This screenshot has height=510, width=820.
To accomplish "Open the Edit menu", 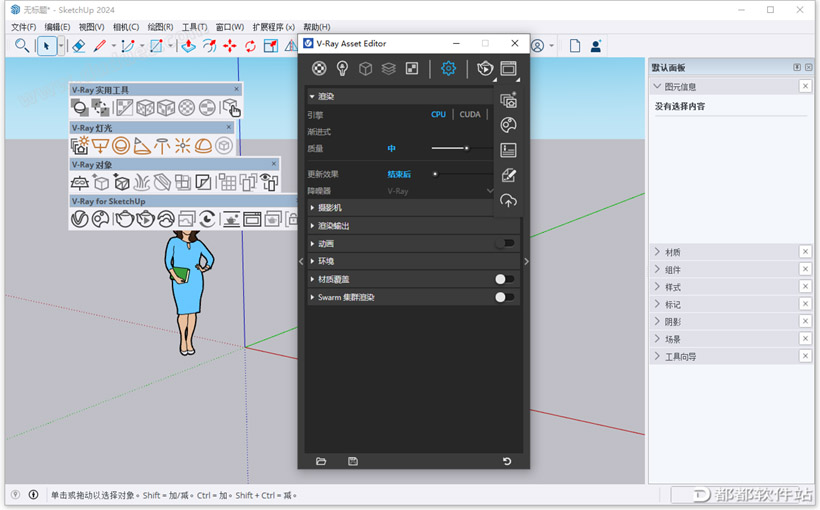I will [57, 27].
